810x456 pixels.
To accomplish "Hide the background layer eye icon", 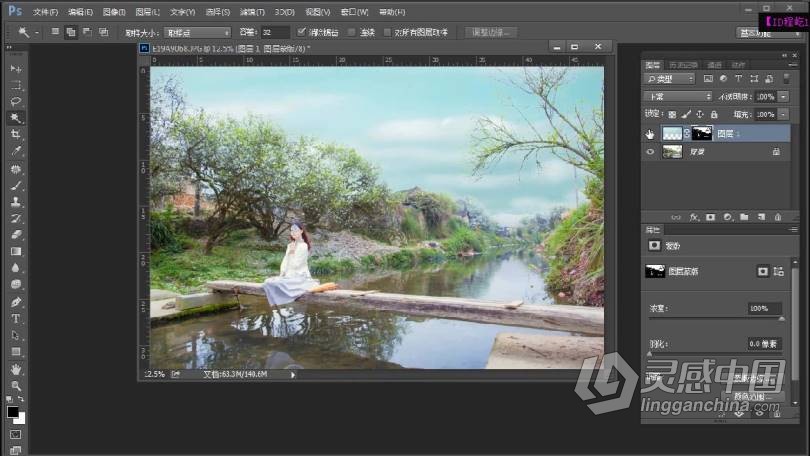I will [650, 152].
